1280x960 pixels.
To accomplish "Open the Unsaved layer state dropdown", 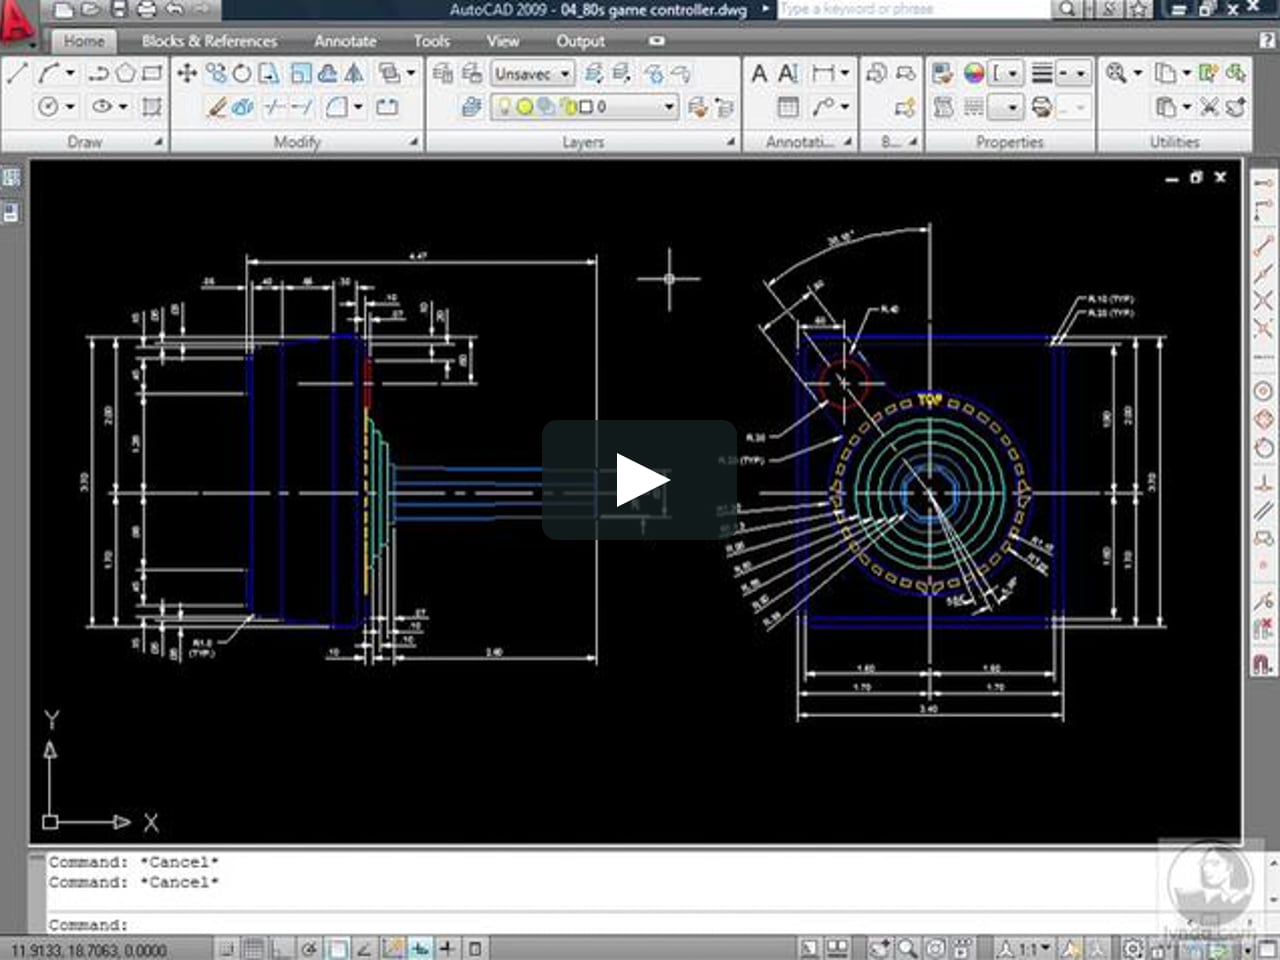I will [x=532, y=74].
